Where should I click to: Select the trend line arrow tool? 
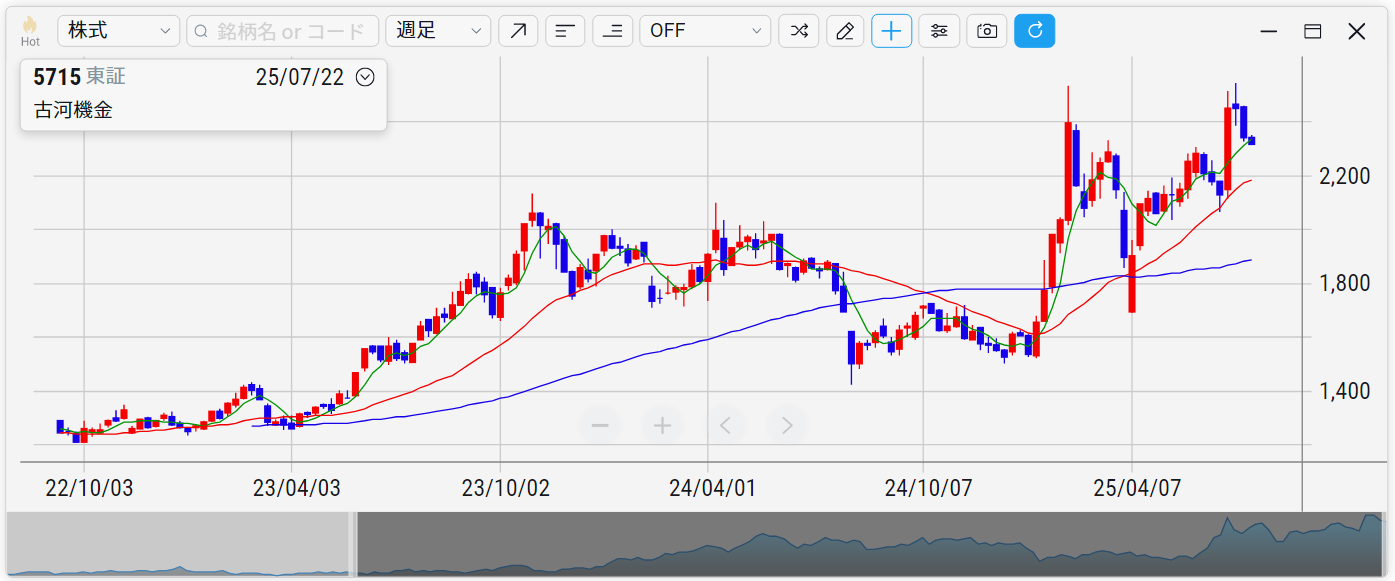pyautogui.click(x=518, y=31)
